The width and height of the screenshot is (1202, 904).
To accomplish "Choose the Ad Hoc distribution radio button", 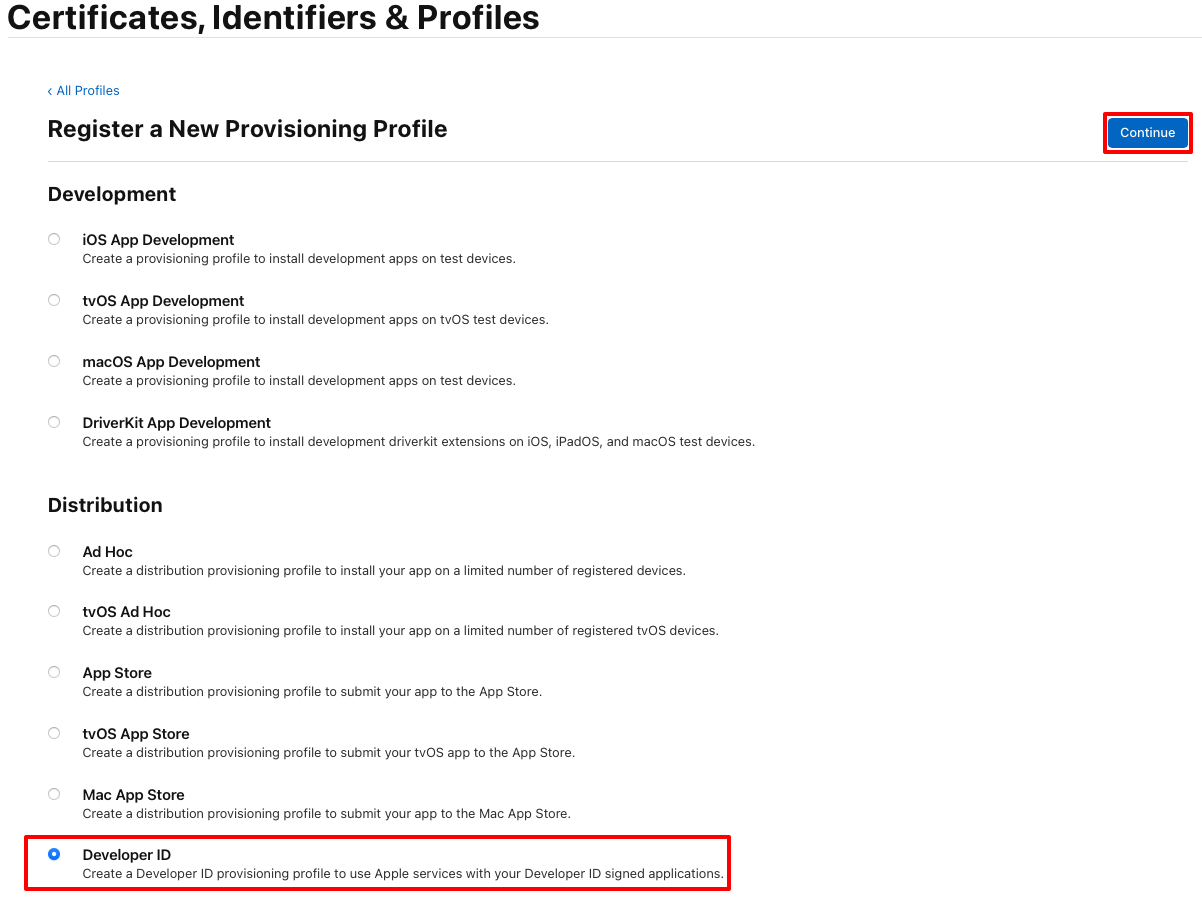I will [54, 551].
